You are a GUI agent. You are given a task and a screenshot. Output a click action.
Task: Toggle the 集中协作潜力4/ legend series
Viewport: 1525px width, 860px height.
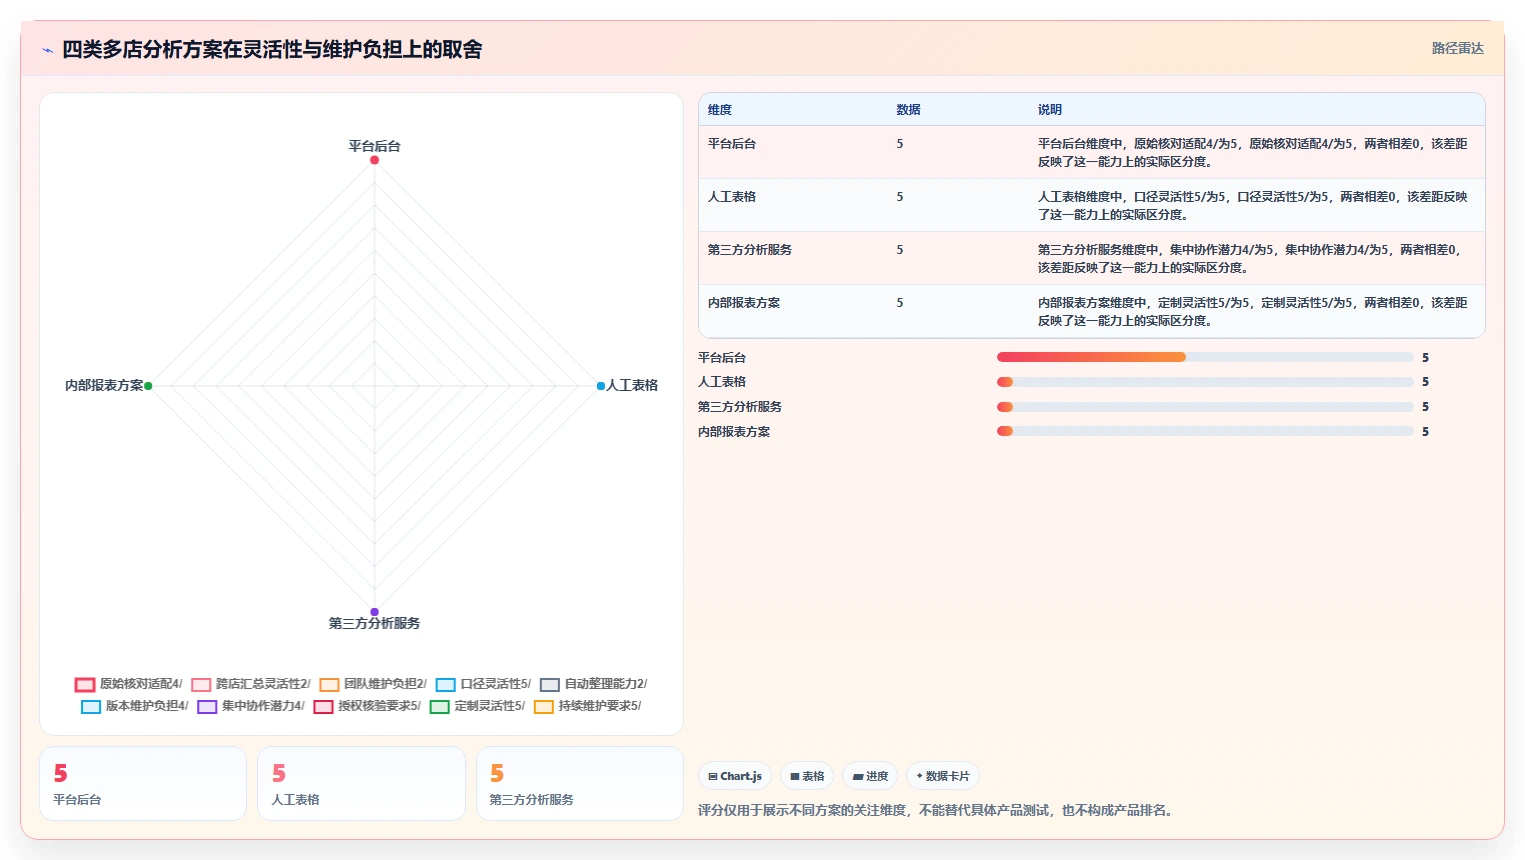tap(251, 706)
